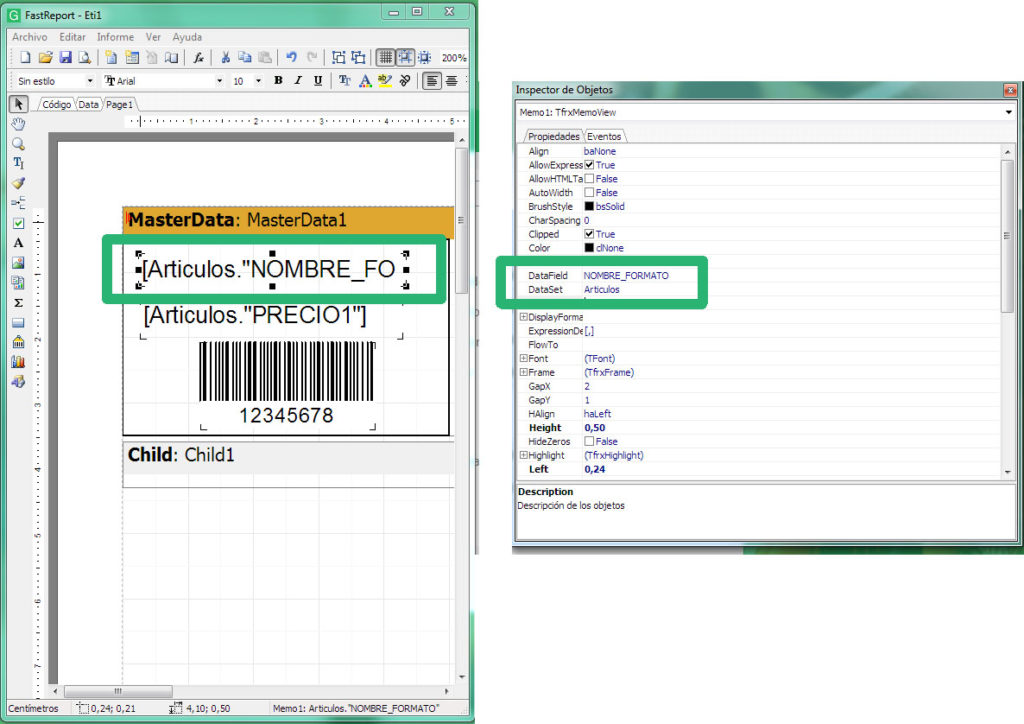Open the Editar menu
The height and width of the screenshot is (724, 1024).
click(x=72, y=37)
